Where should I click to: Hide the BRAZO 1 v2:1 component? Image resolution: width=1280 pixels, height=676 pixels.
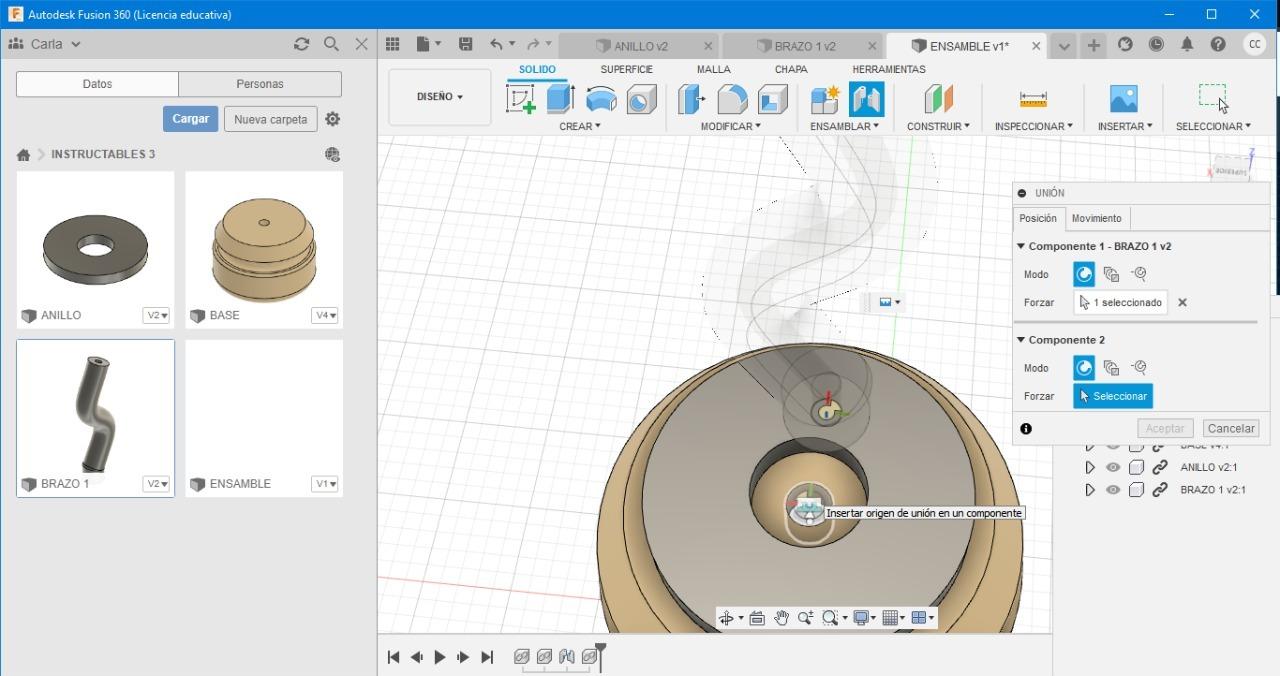point(1113,490)
